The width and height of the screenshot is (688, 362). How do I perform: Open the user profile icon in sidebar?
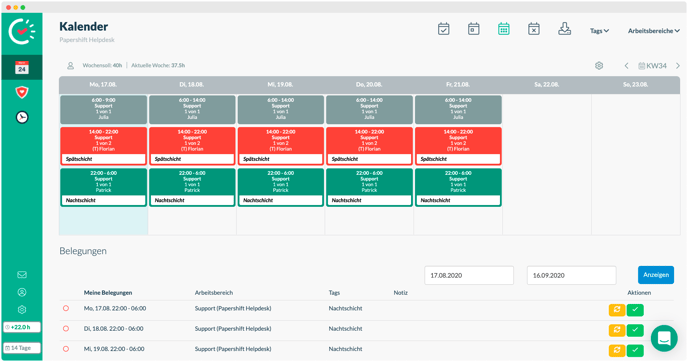pos(22,292)
